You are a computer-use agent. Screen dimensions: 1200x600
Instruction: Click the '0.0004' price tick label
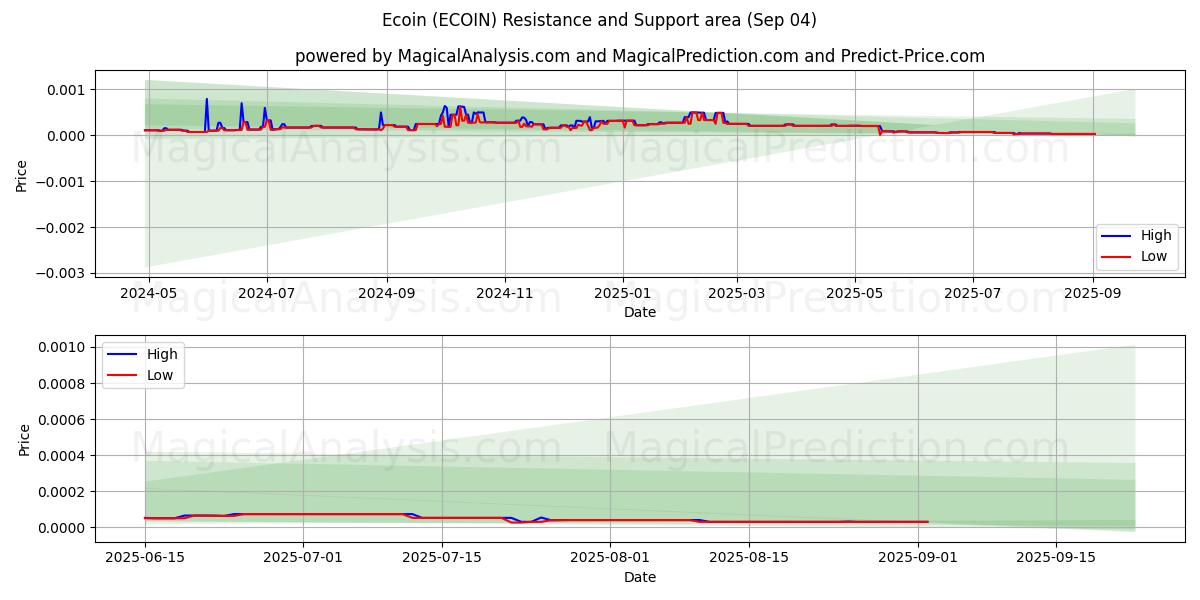pyautogui.click(x=63, y=455)
